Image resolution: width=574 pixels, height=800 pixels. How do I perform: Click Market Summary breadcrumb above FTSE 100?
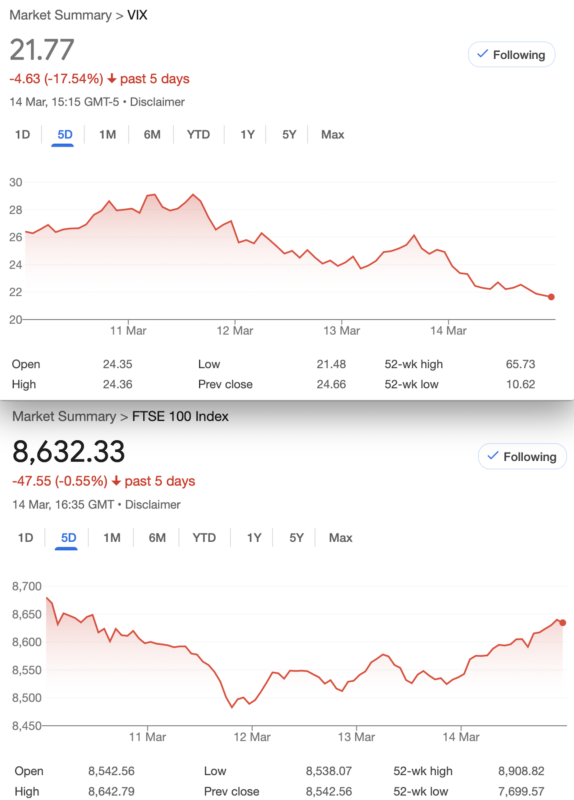coord(64,416)
